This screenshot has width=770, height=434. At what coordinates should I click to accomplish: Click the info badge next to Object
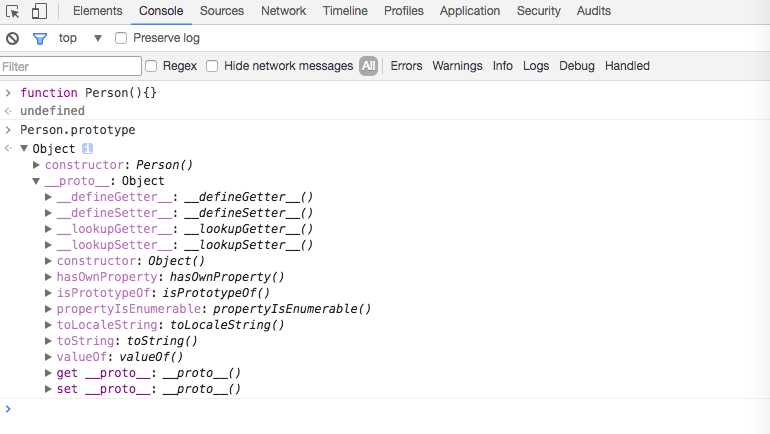tap(86, 148)
